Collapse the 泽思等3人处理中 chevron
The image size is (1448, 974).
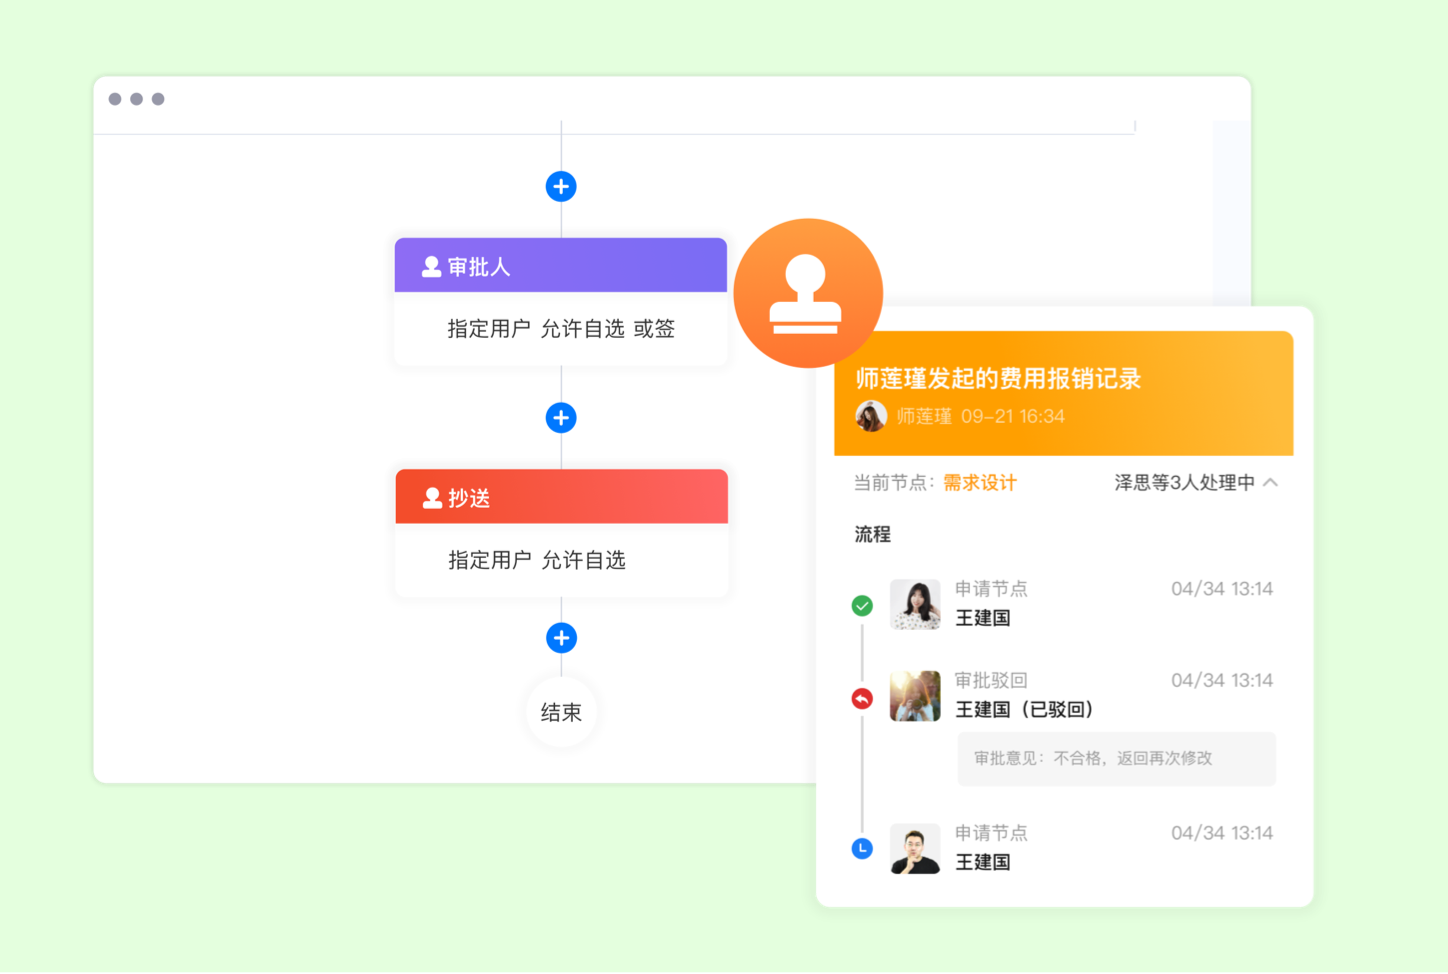pos(1271,483)
